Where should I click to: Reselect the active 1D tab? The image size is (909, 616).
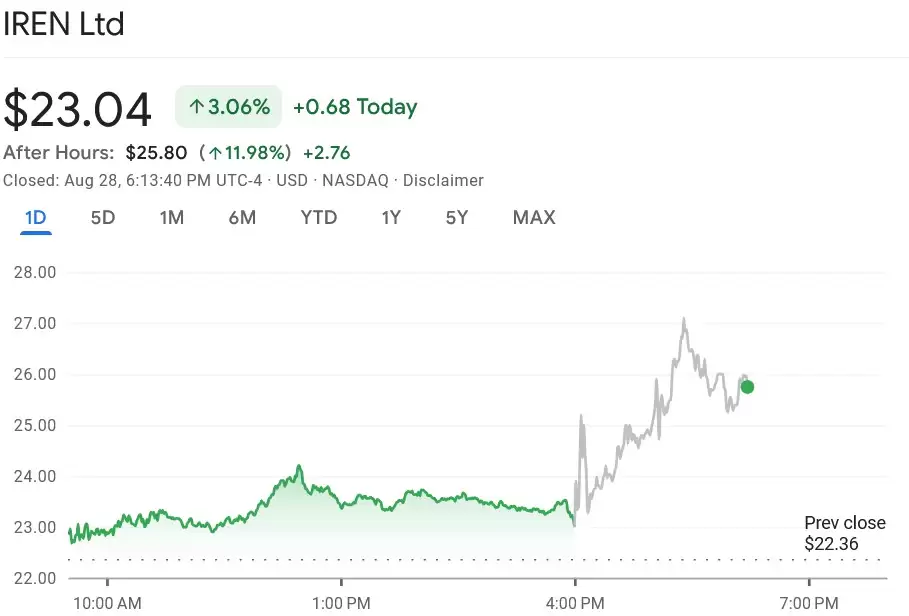(x=37, y=217)
